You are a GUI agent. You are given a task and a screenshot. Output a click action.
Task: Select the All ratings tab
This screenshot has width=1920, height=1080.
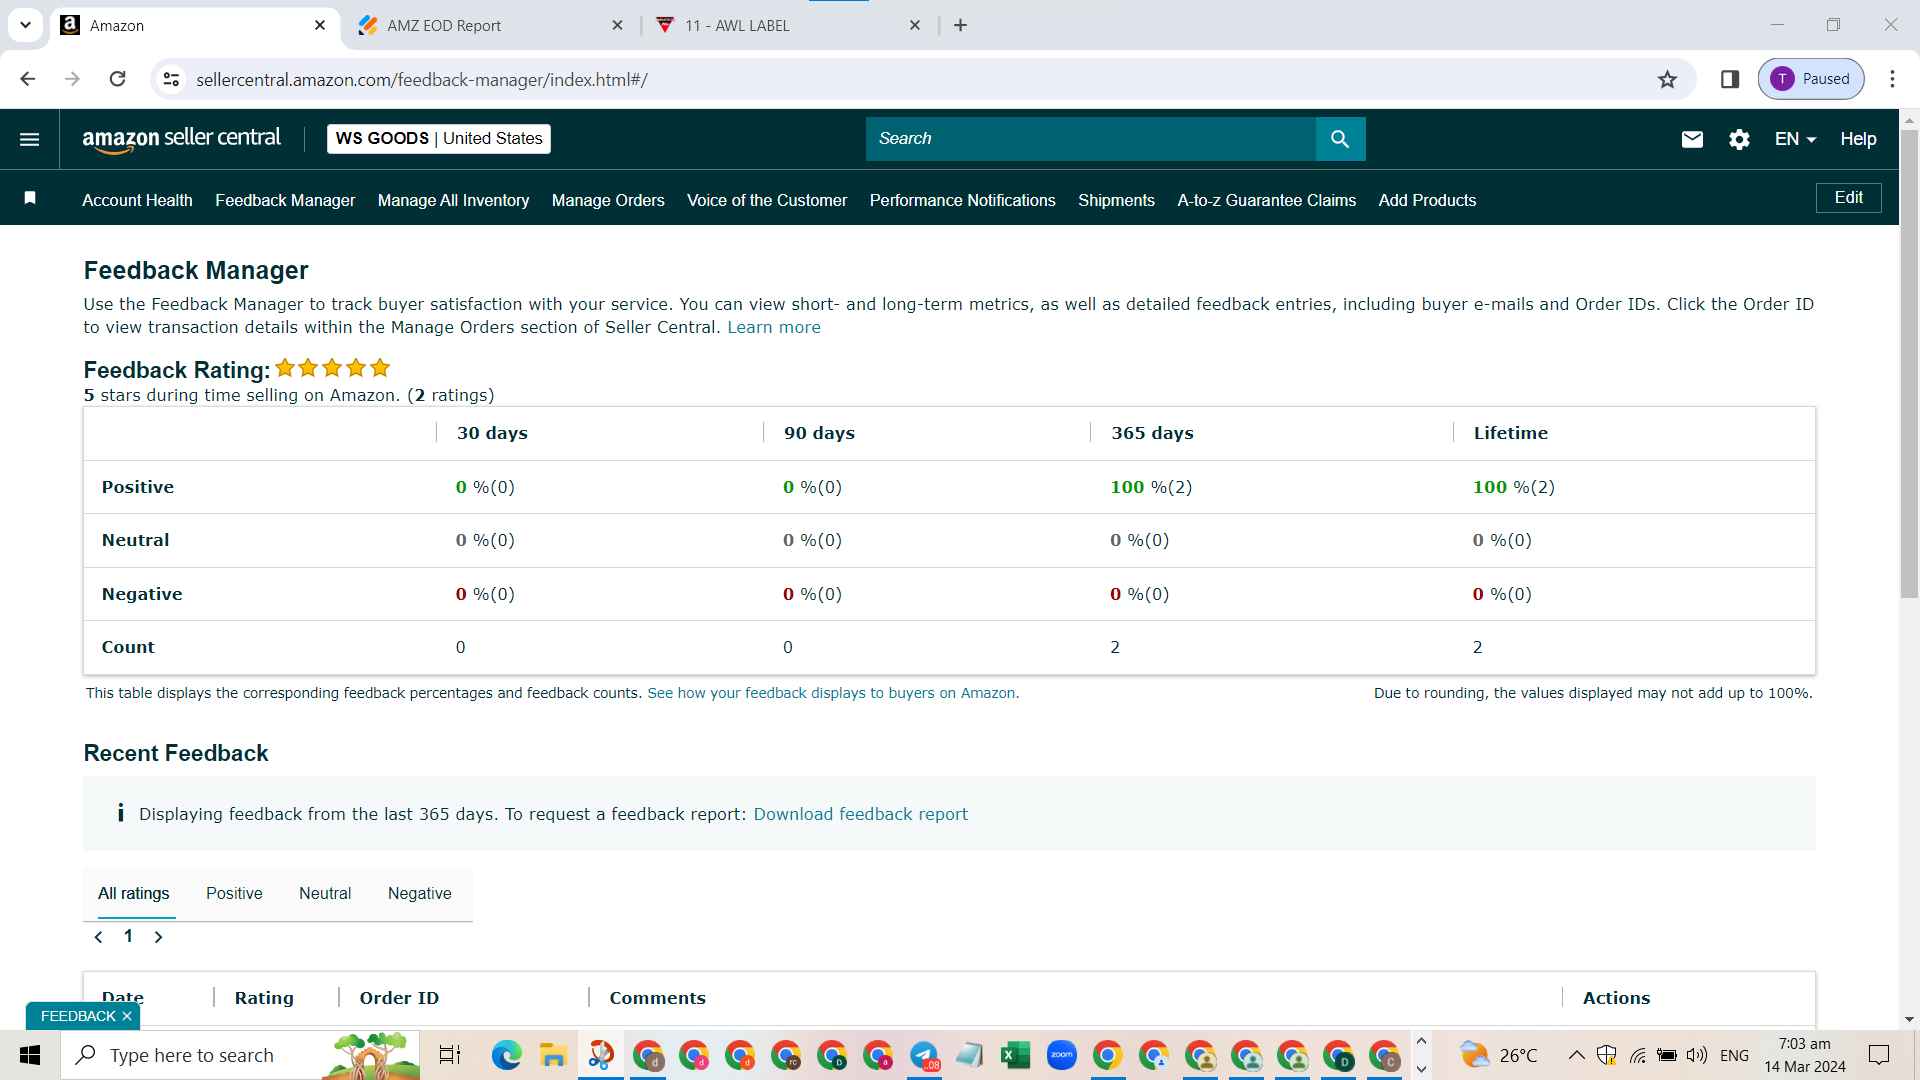(134, 893)
